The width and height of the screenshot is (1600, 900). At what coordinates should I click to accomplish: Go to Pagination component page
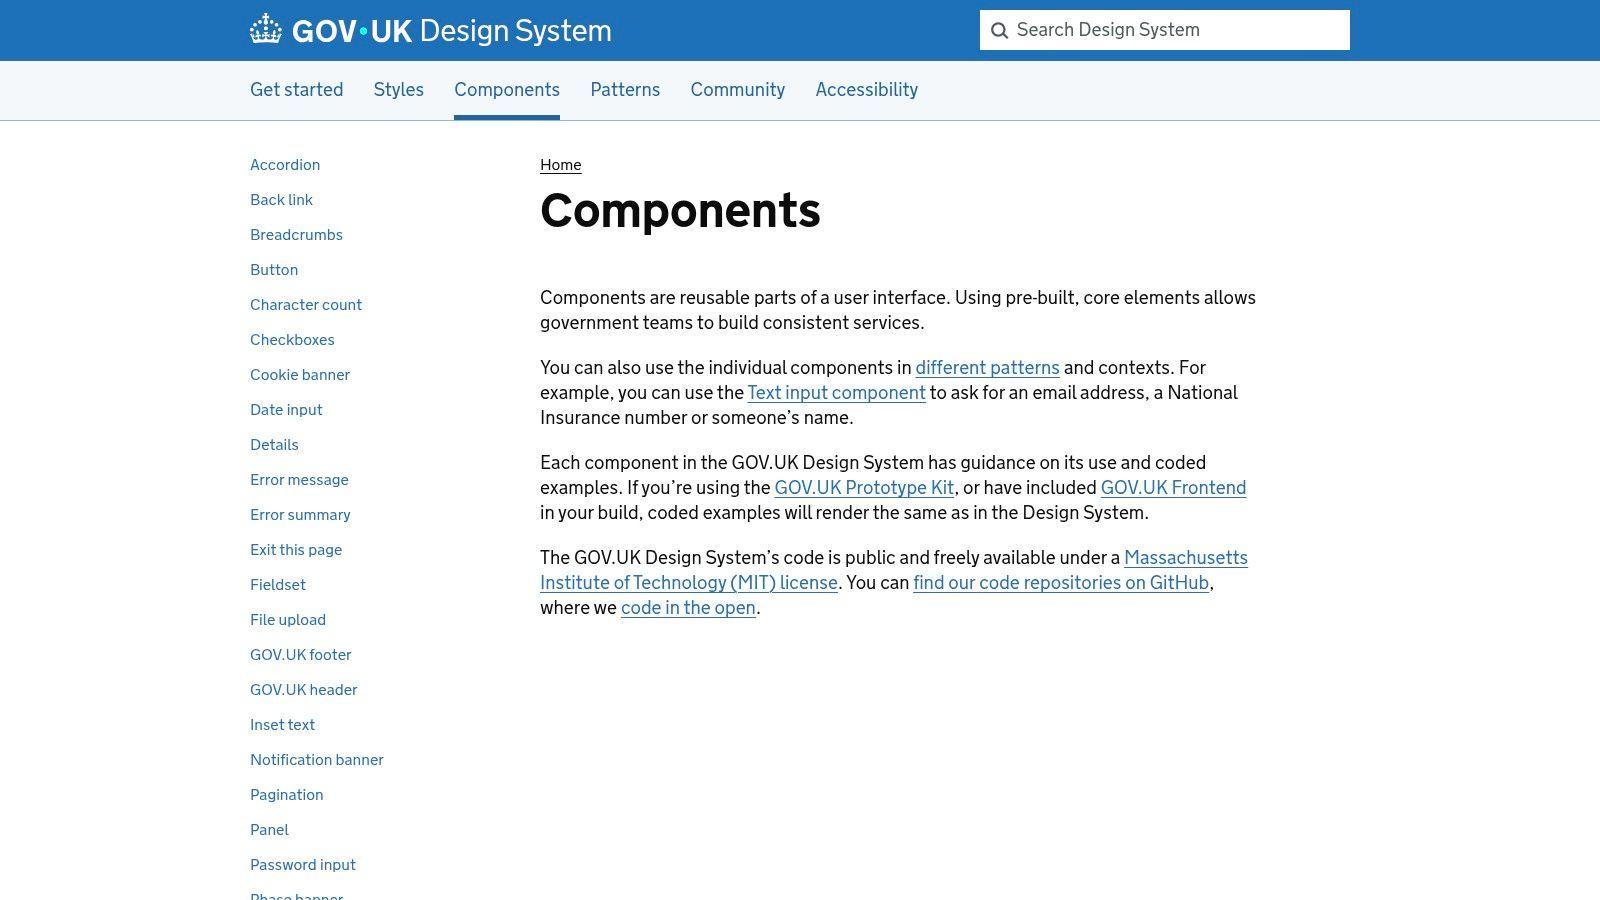point(287,795)
